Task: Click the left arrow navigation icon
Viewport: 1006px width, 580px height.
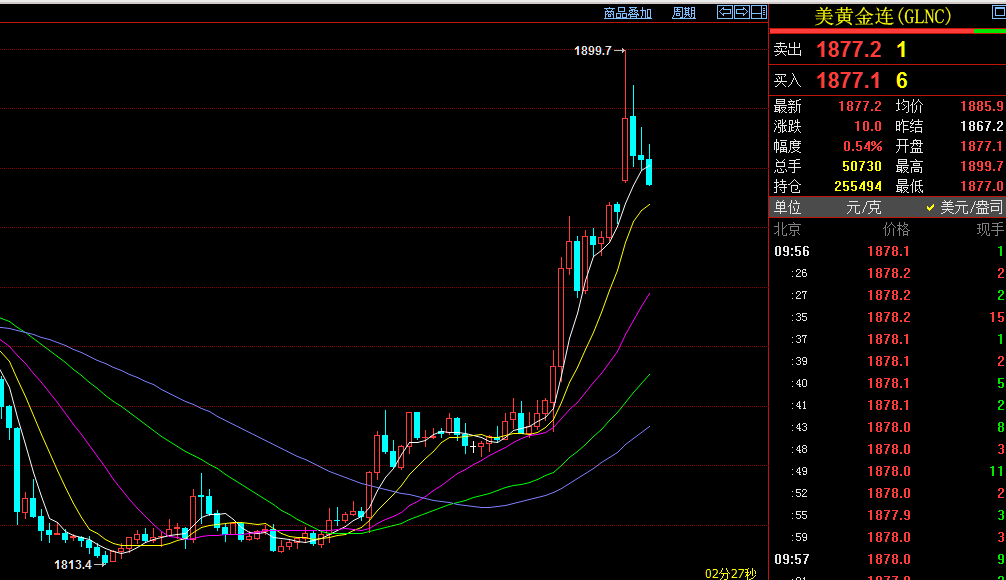Action: click(726, 12)
